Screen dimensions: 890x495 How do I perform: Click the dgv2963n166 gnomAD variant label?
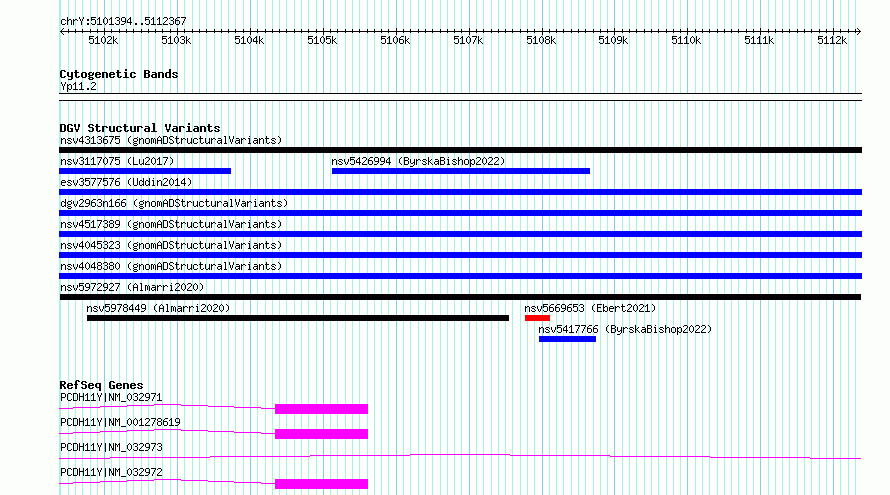pos(174,203)
